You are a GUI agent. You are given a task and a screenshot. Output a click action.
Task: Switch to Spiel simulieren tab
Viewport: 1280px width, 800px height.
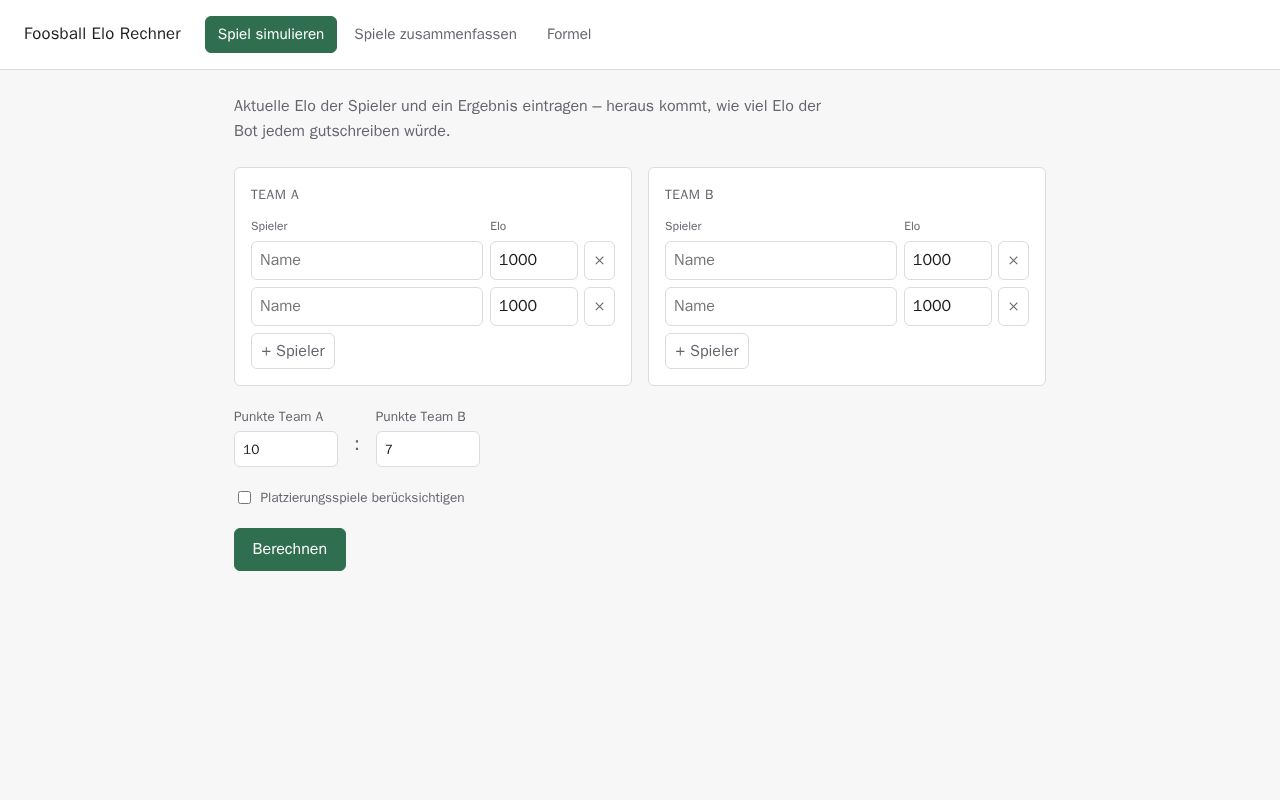pyautogui.click(x=271, y=34)
